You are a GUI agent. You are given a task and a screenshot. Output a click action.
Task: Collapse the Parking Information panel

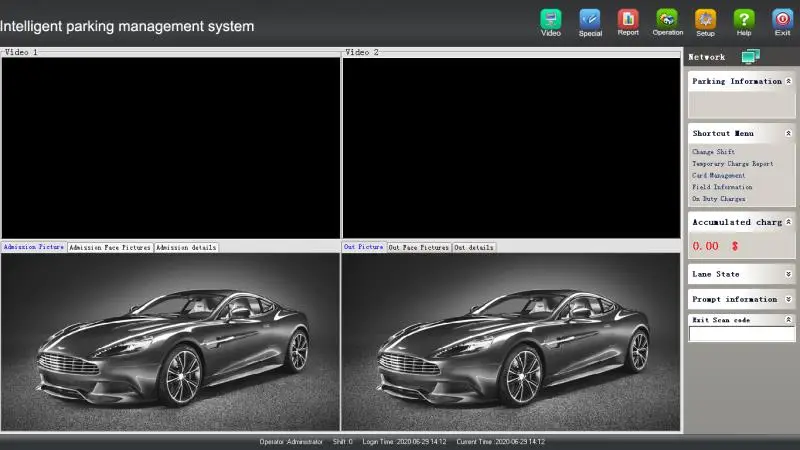pyautogui.click(x=788, y=81)
